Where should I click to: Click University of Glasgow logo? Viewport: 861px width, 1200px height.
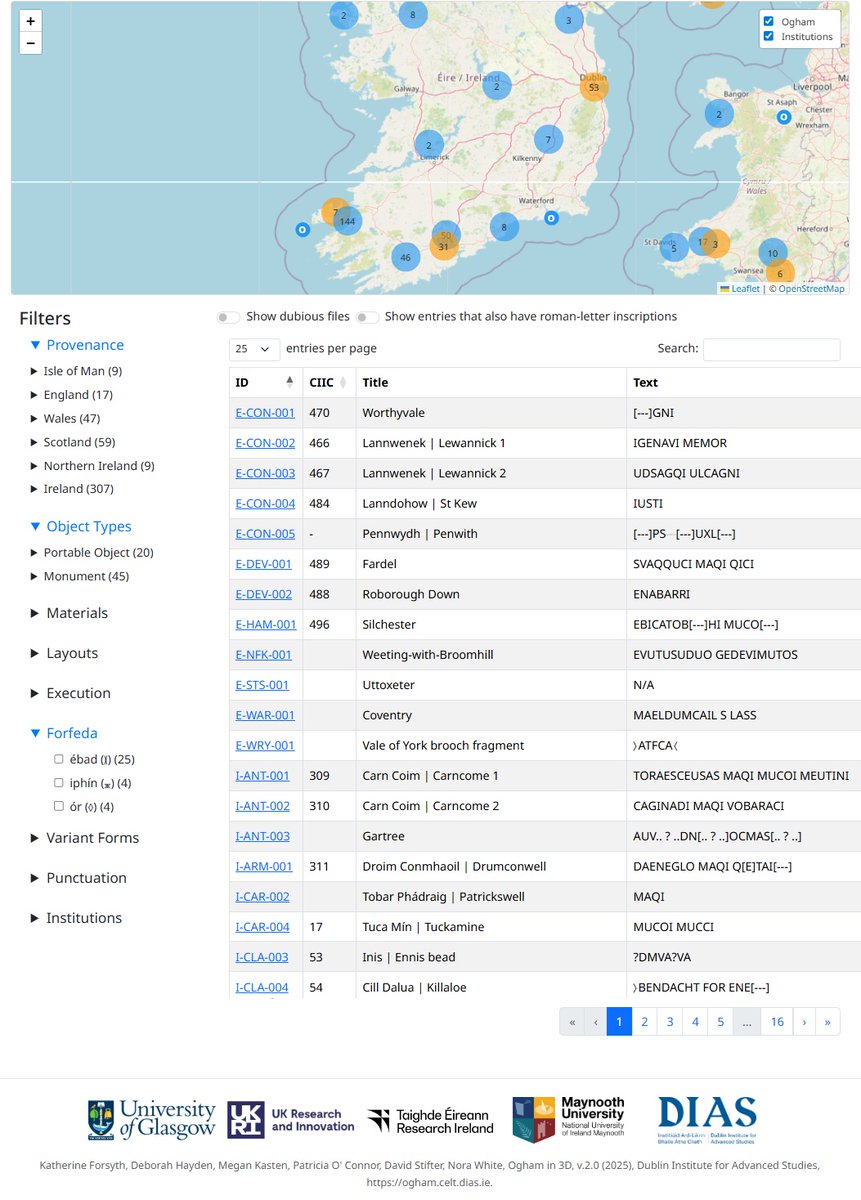point(151,1121)
